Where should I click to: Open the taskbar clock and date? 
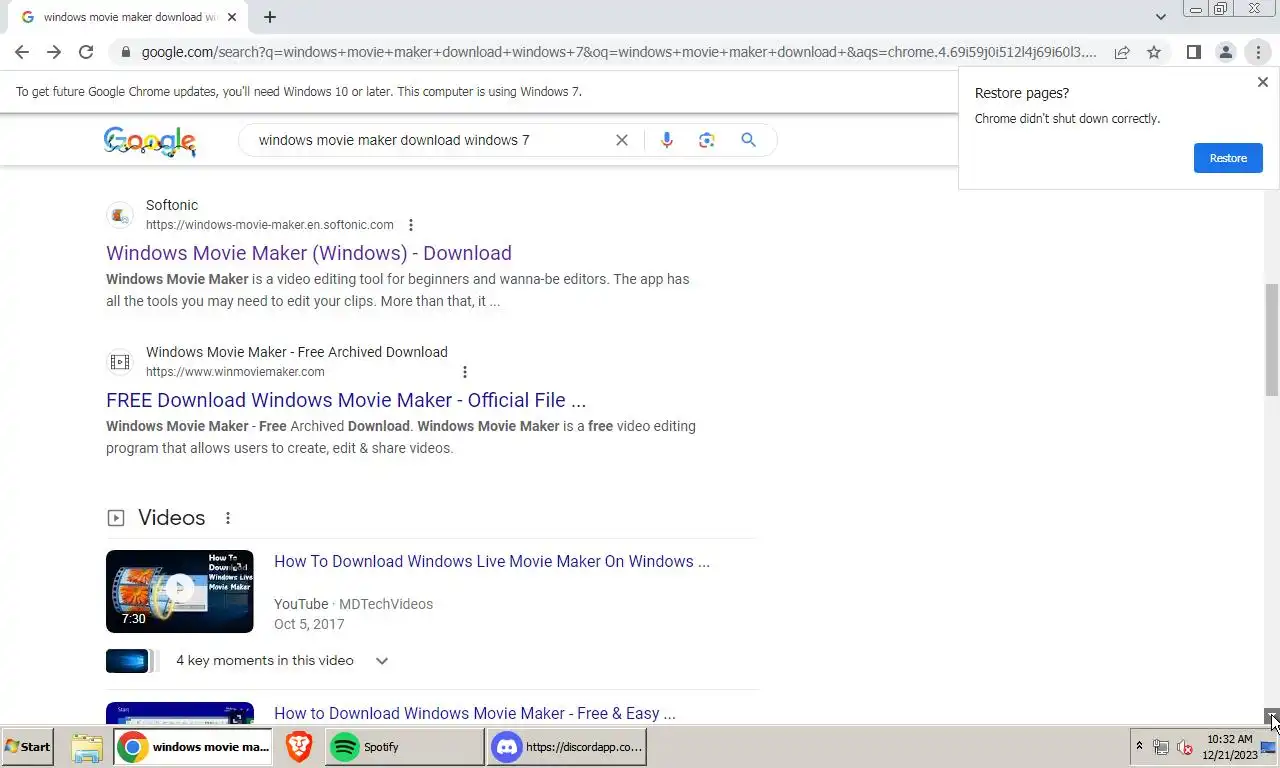(1229, 747)
